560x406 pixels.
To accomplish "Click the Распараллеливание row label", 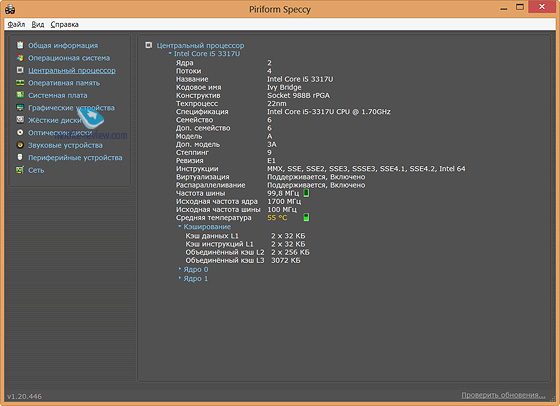I will pyautogui.click(x=210, y=185).
